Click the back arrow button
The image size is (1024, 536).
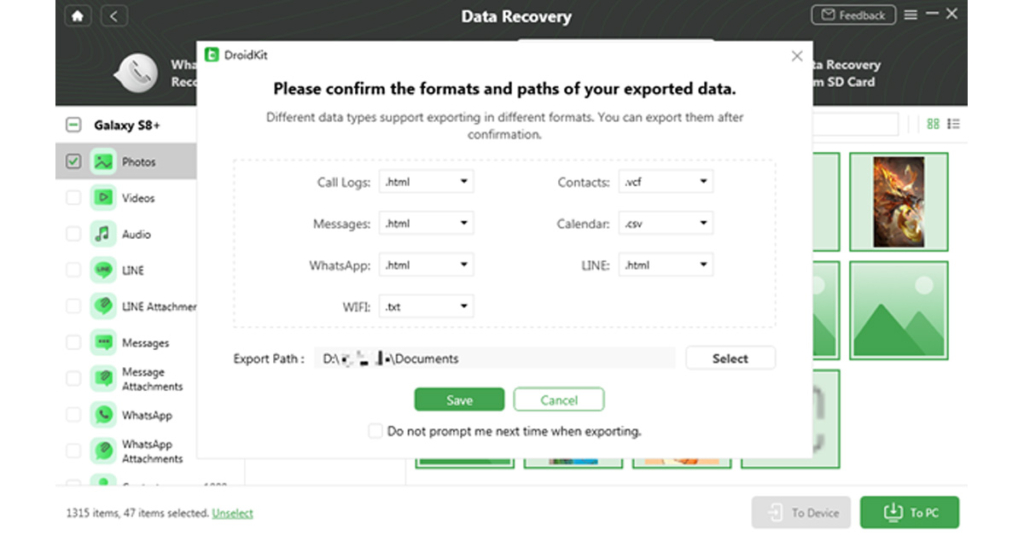(x=114, y=16)
